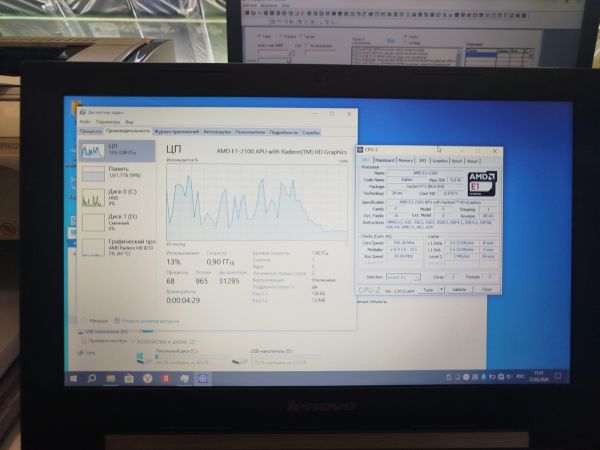Click the 13% usage value
Screen dimensions: 600x450
click(x=173, y=262)
